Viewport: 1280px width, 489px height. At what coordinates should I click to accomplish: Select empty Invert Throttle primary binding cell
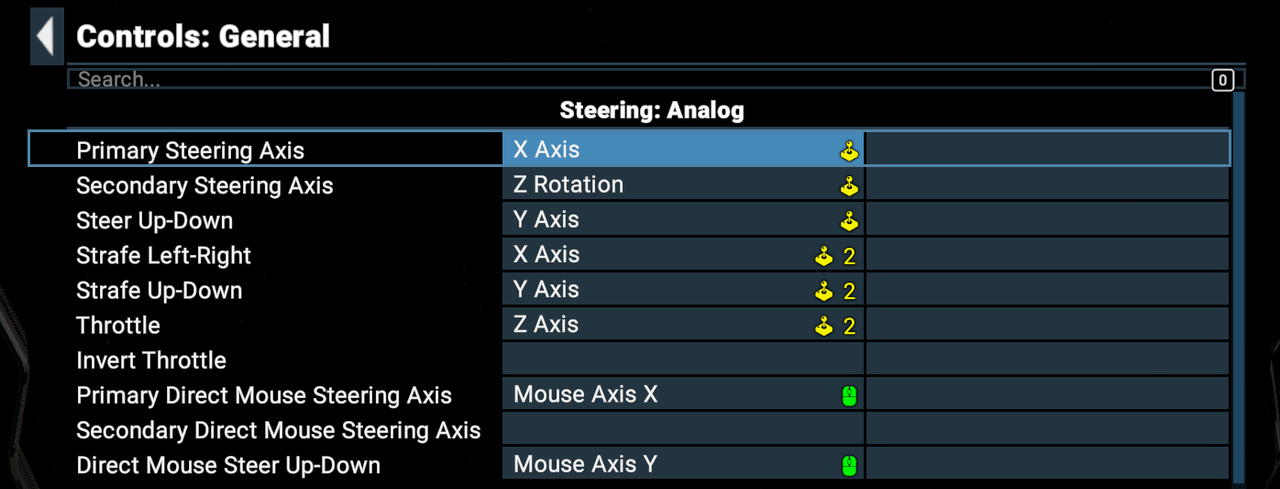coord(683,359)
